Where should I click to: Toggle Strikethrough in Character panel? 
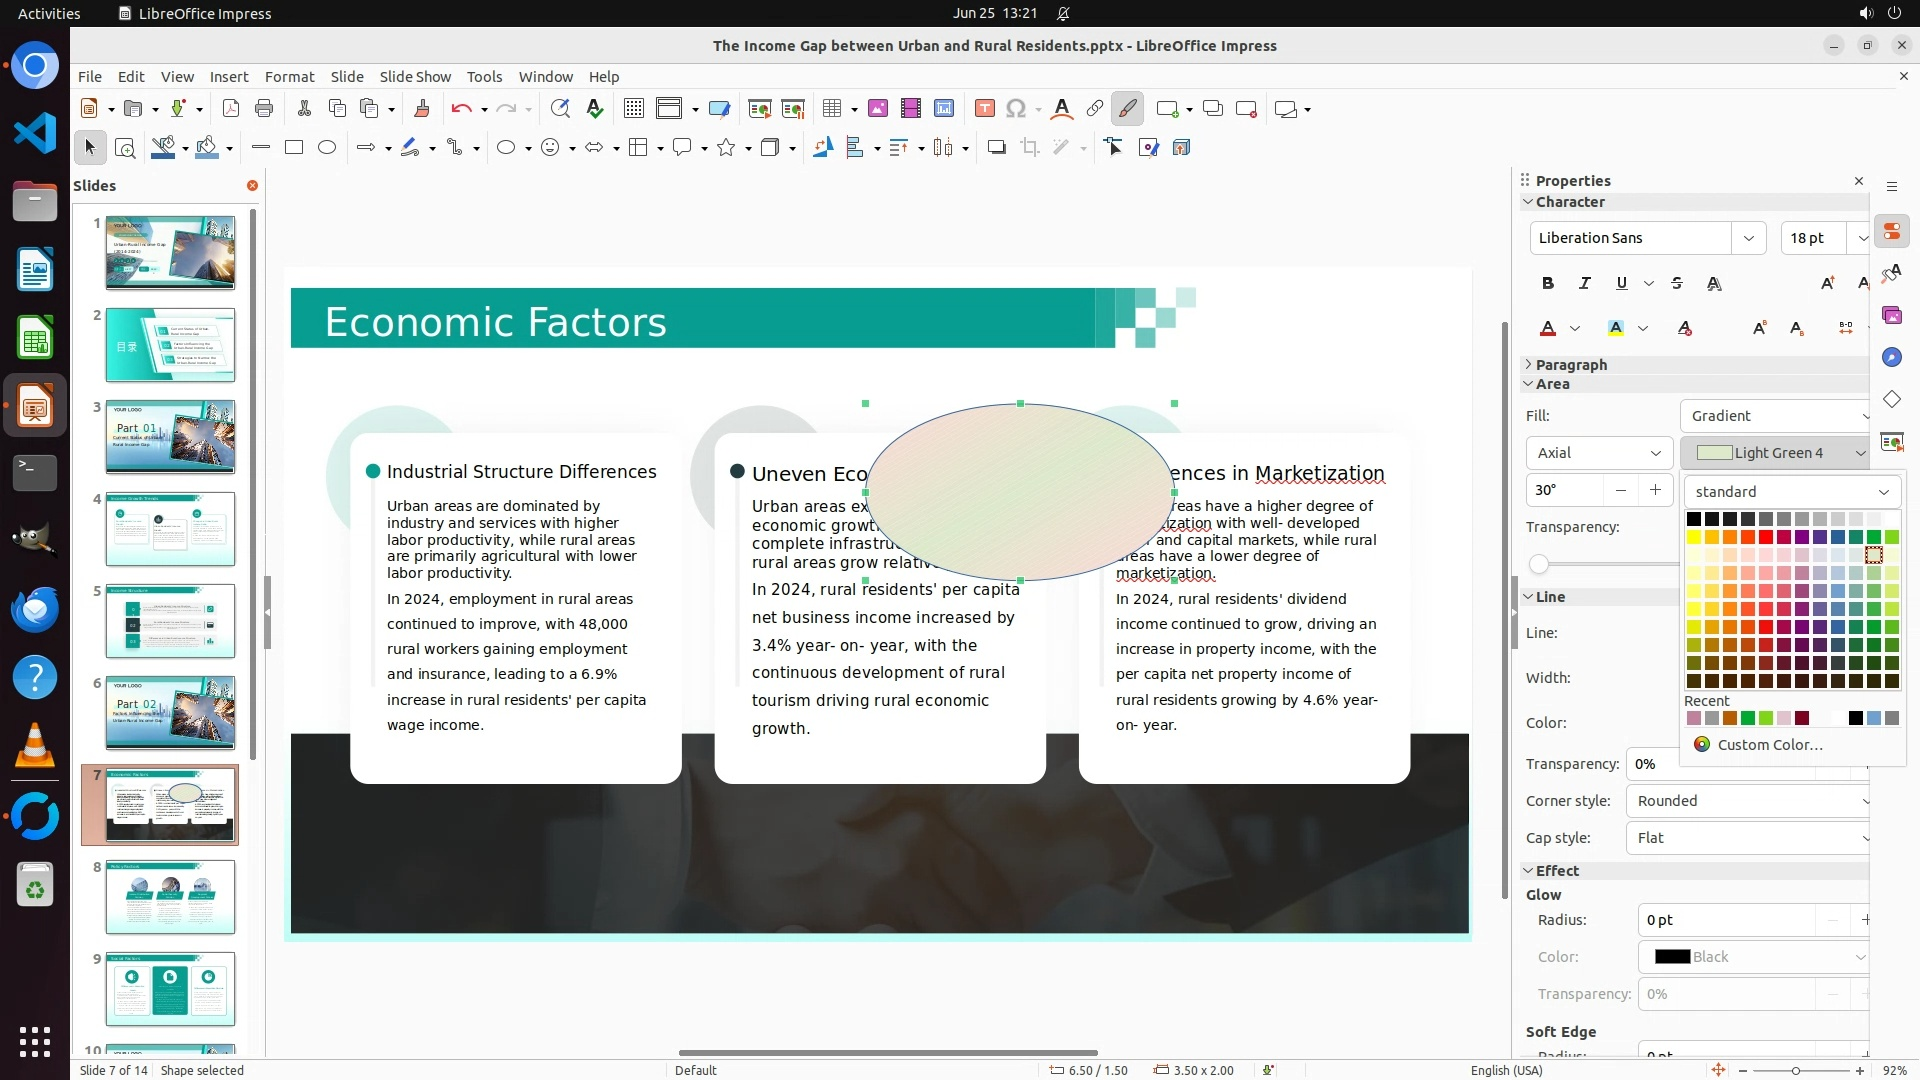(x=1677, y=284)
